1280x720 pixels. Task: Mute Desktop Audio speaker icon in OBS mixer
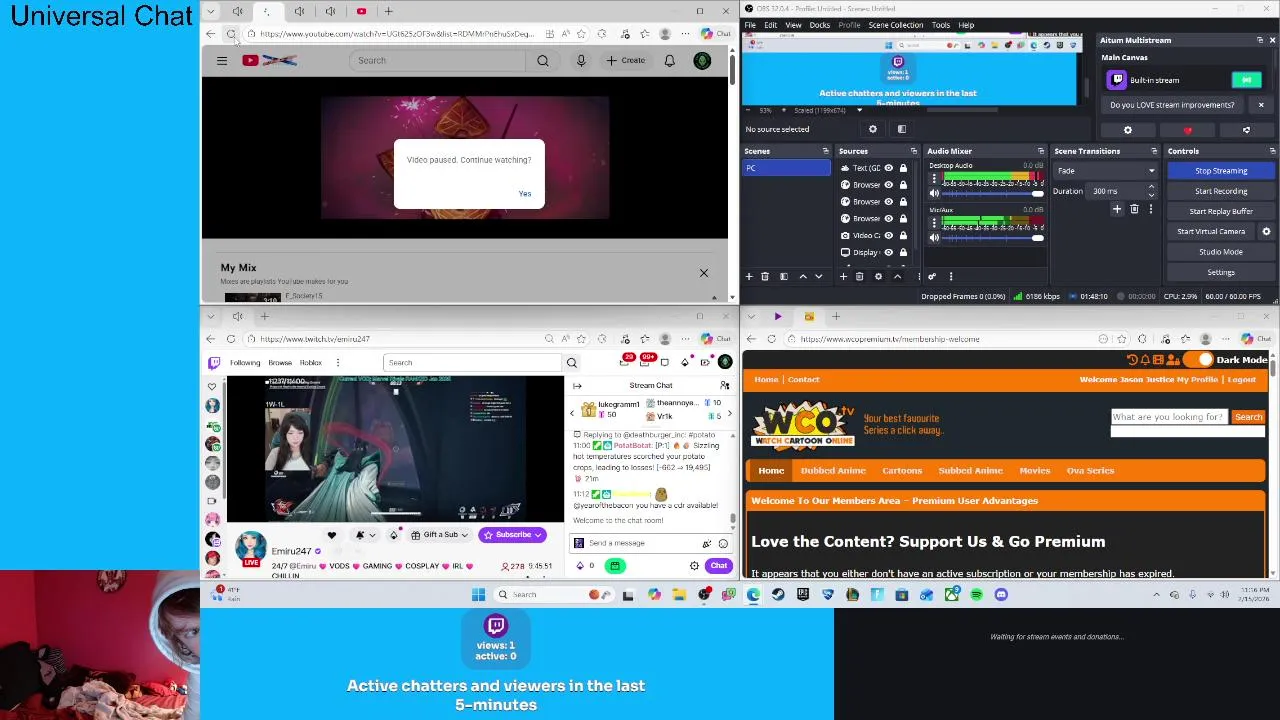pos(934,193)
